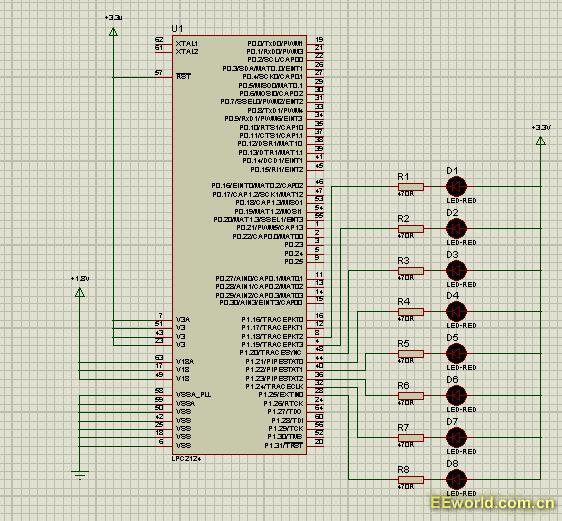
Task: Click the V18A pin label
Action: (x=185, y=362)
